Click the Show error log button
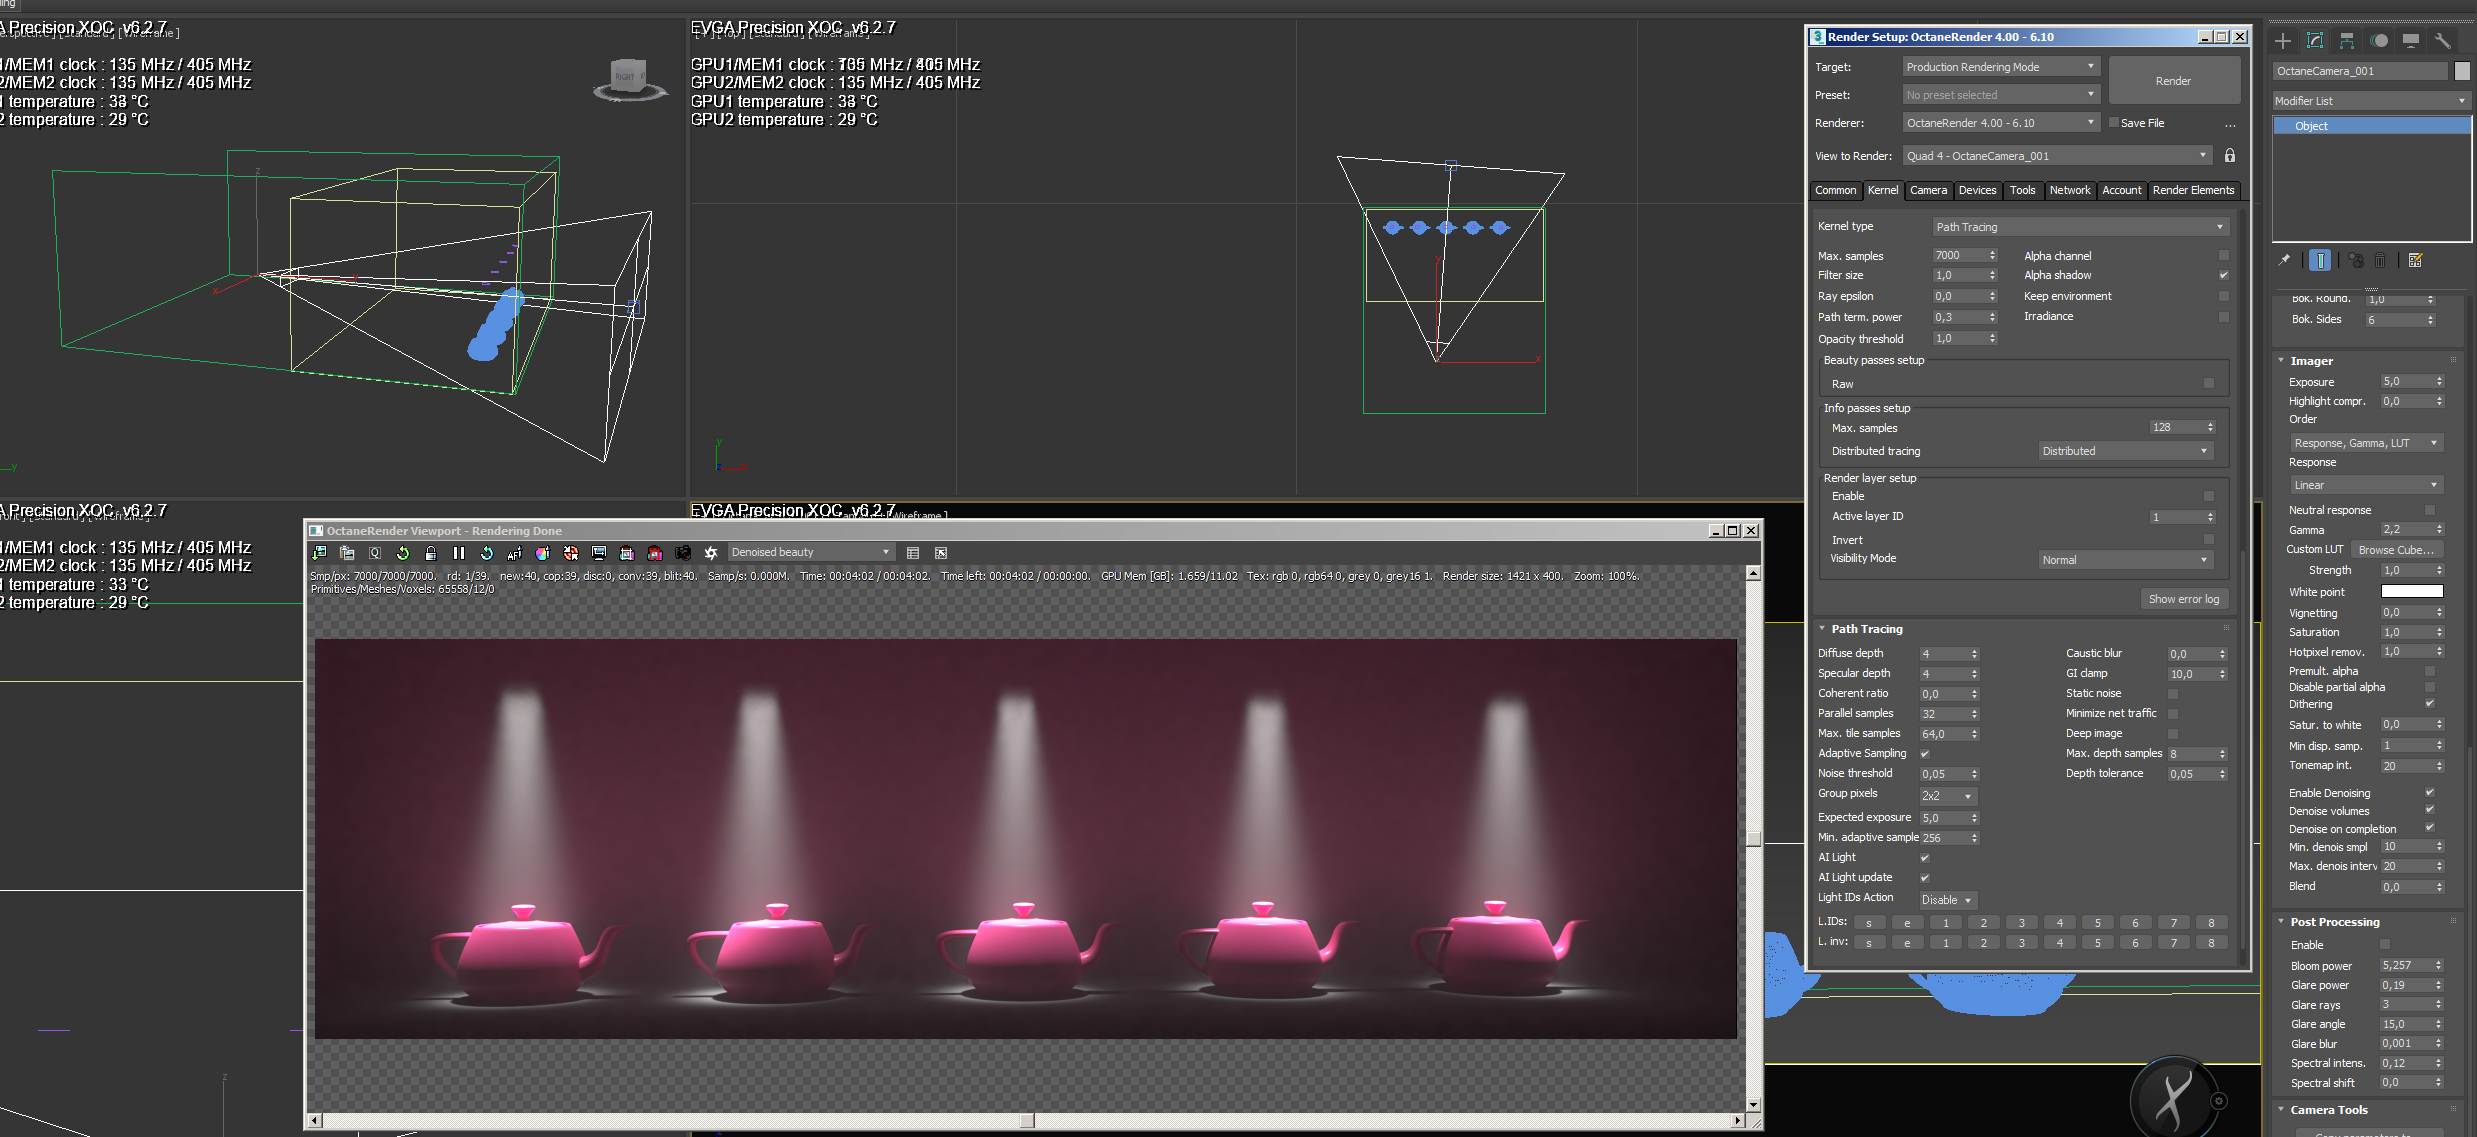This screenshot has height=1137, width=2477. pyautogui.click(x=2183, y=599)
